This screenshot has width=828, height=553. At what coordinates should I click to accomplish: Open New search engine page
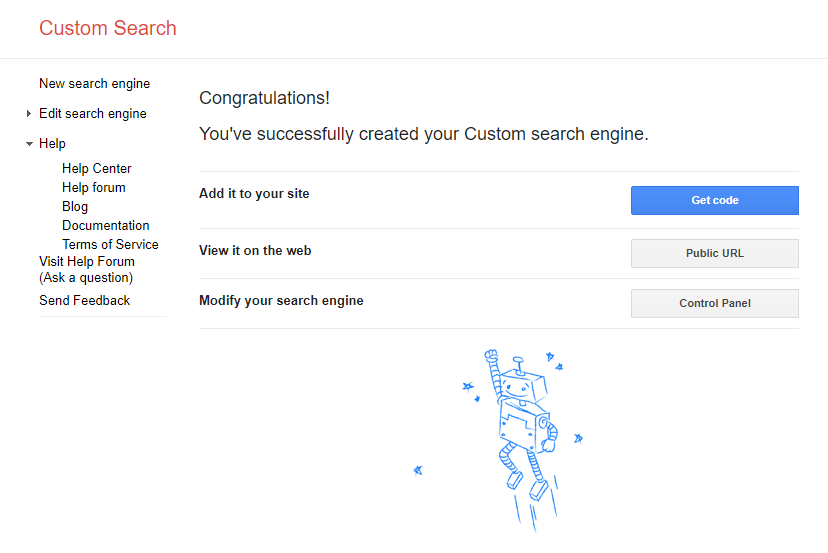pyautogui.click(x=94, y=84)
